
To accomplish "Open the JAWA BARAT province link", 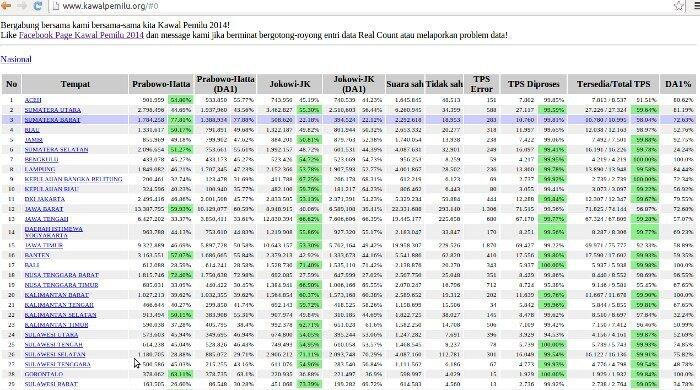I will coord(44,209).
